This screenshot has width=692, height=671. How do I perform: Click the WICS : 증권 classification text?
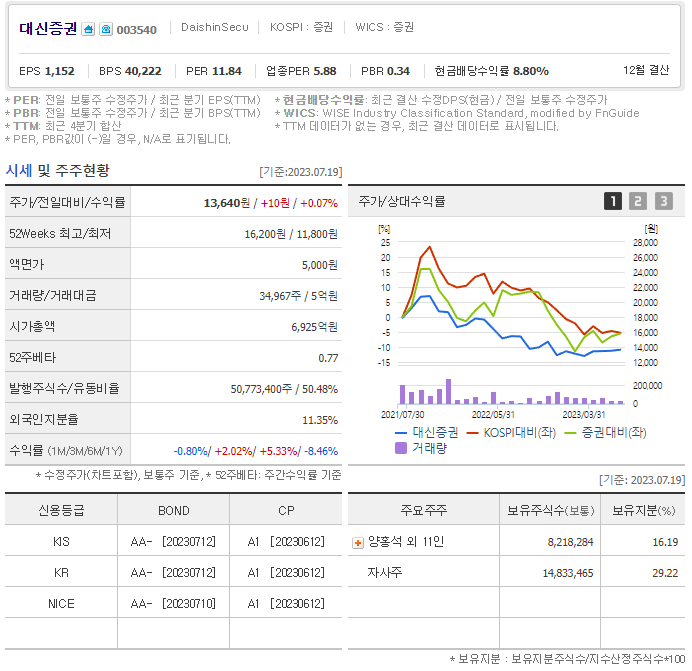click(384, 27)
